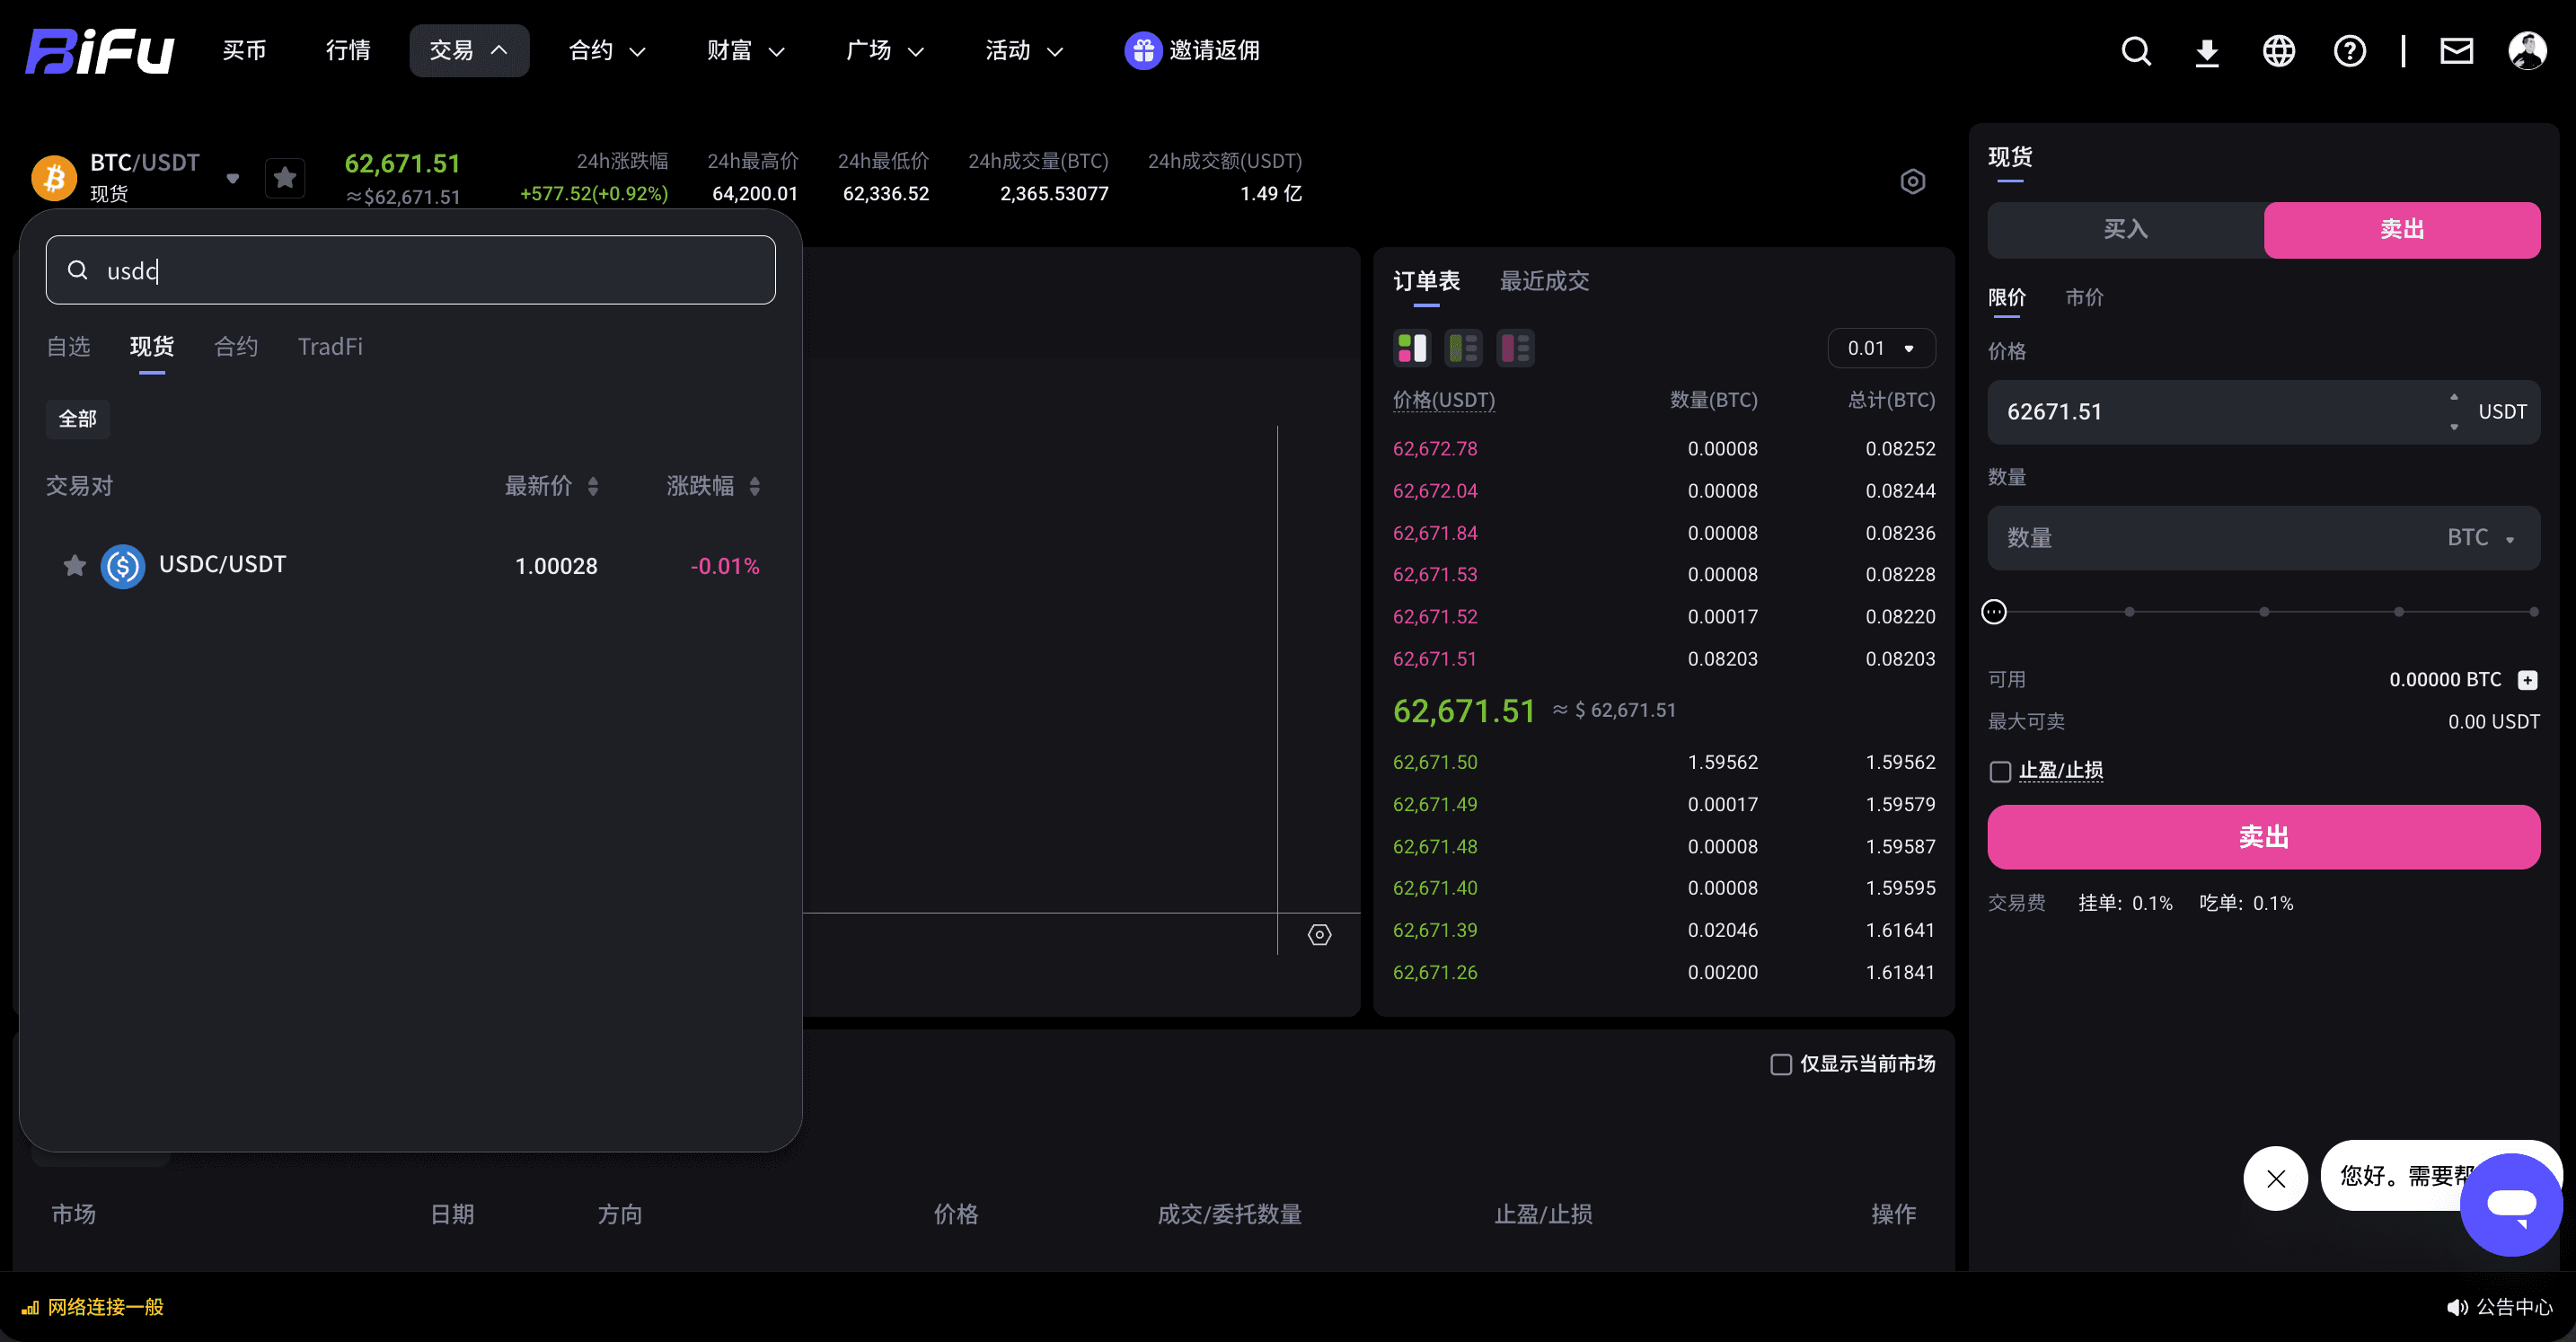Expand the 合约 menu
The image size is (2576, 1342).
[607, 50]
